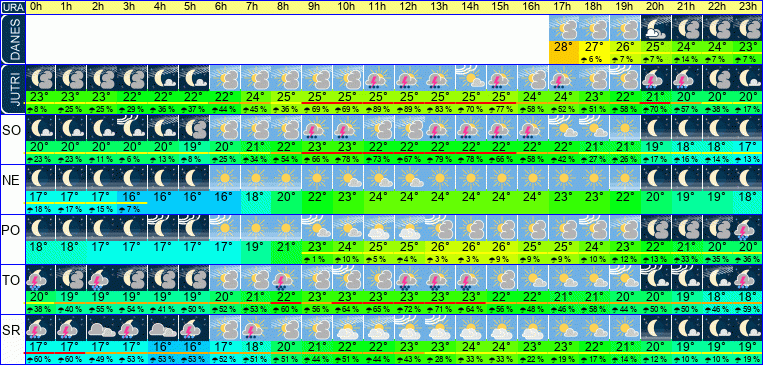Click the orange 28° cell for DANES
This screenshot has height=365, width=763.
(564, 47)
